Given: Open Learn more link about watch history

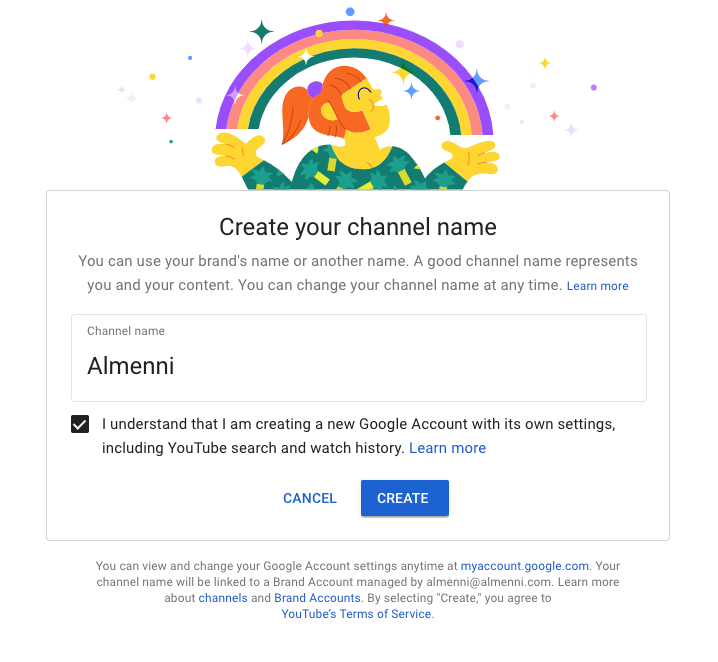Looking at the screenshot, I should pyautogui.click(x=447, y=448).
